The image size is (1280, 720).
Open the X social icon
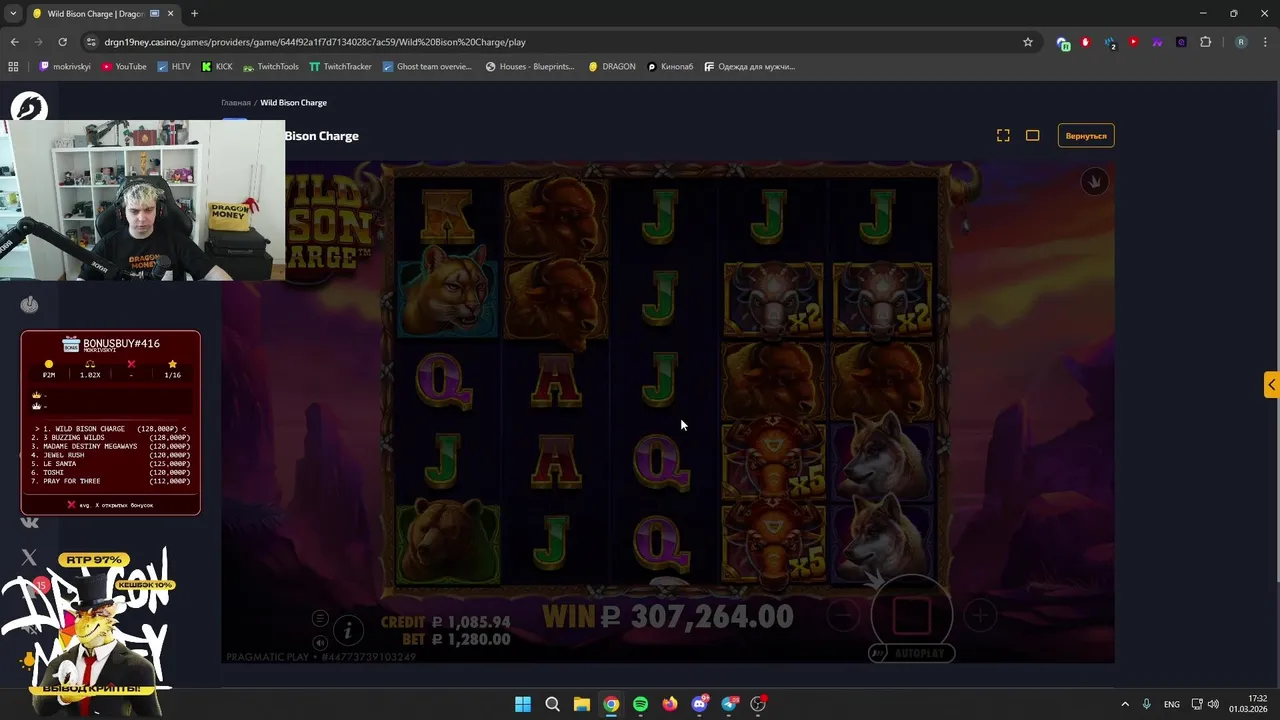(29, 557)
